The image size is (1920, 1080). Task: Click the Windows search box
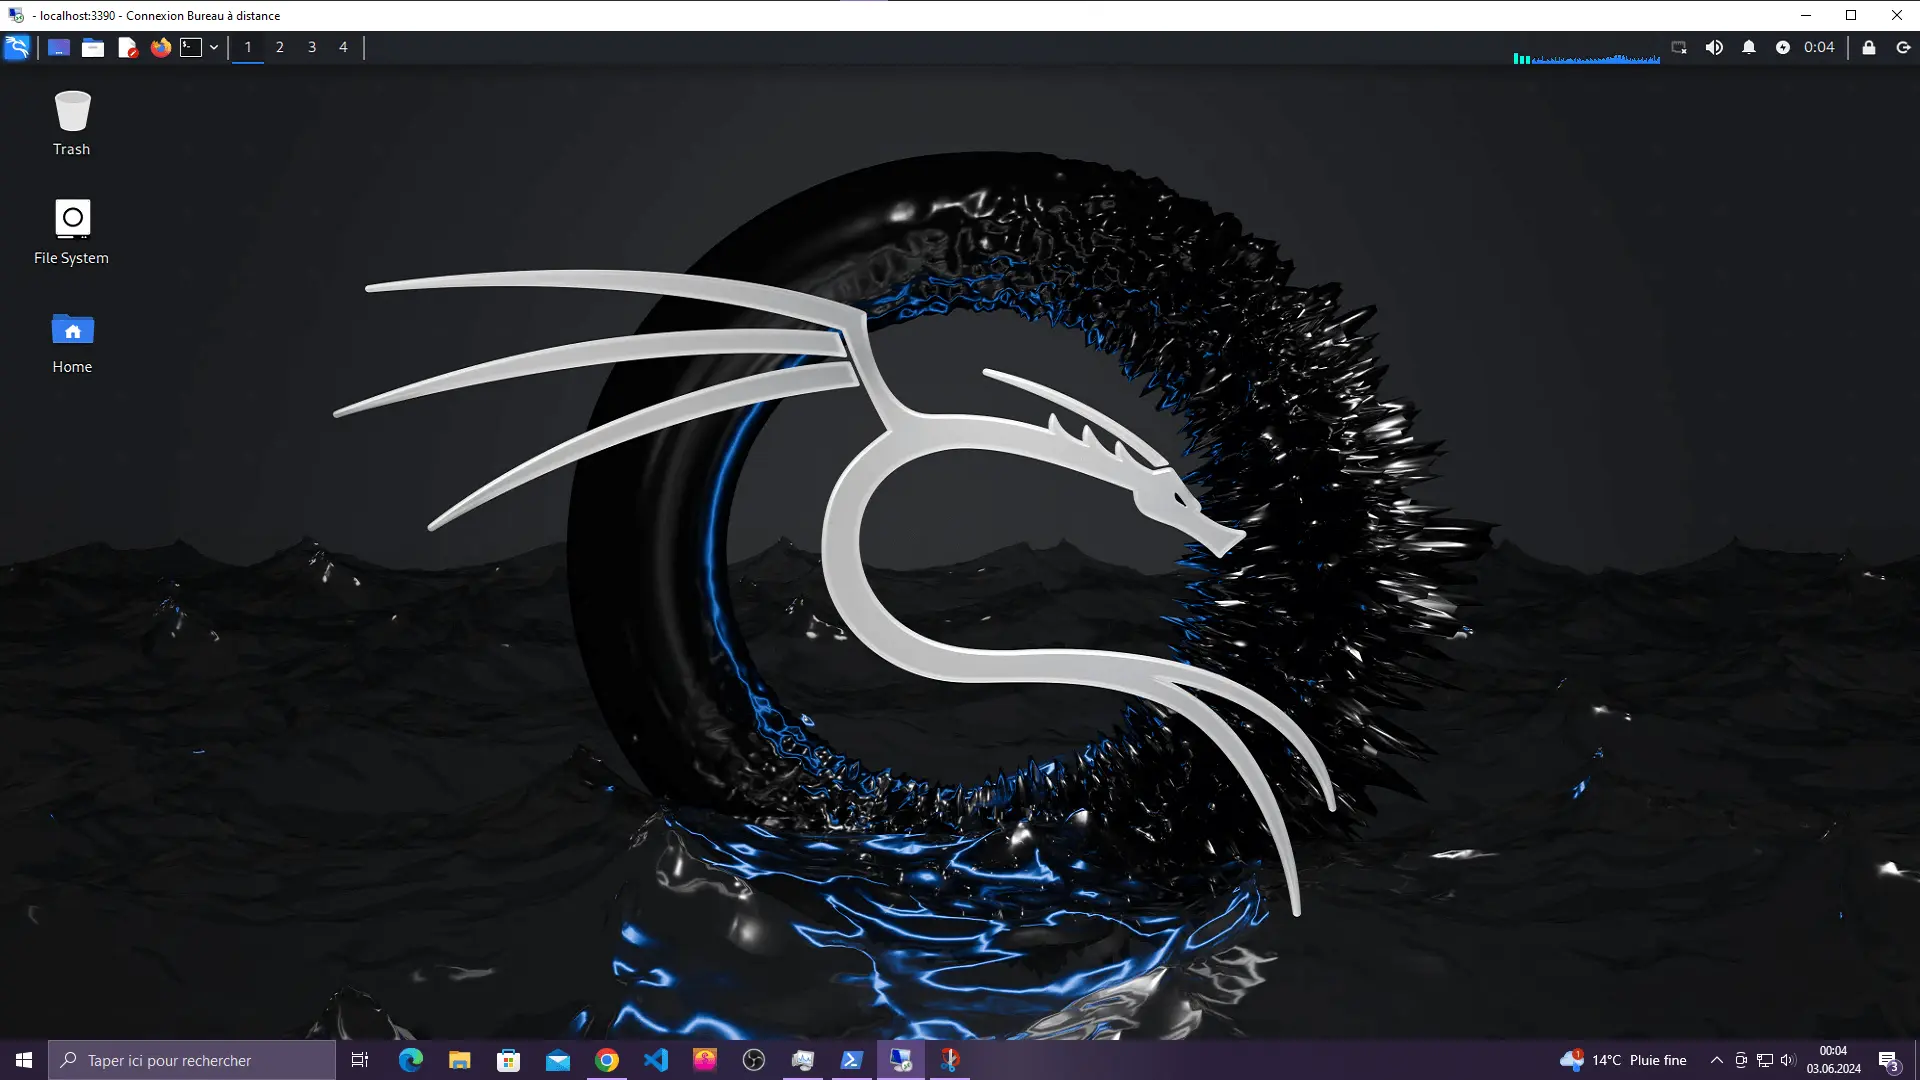pyautogui.click(x=192, y=1060)
